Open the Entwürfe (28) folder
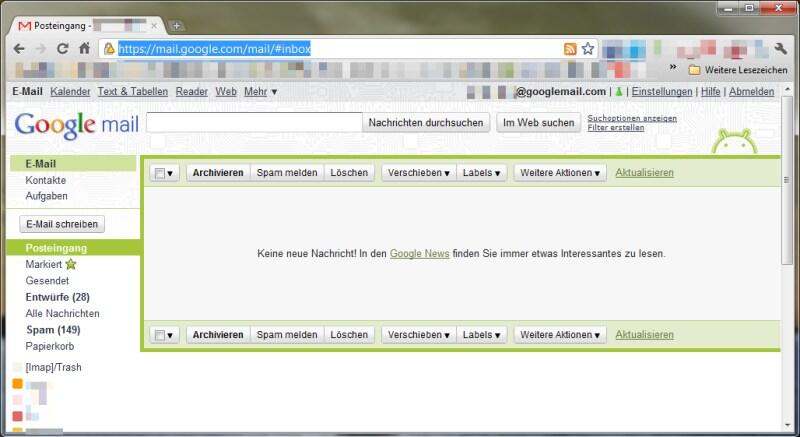The width and height of the screenshot is (800, 437). click(58, 297)
